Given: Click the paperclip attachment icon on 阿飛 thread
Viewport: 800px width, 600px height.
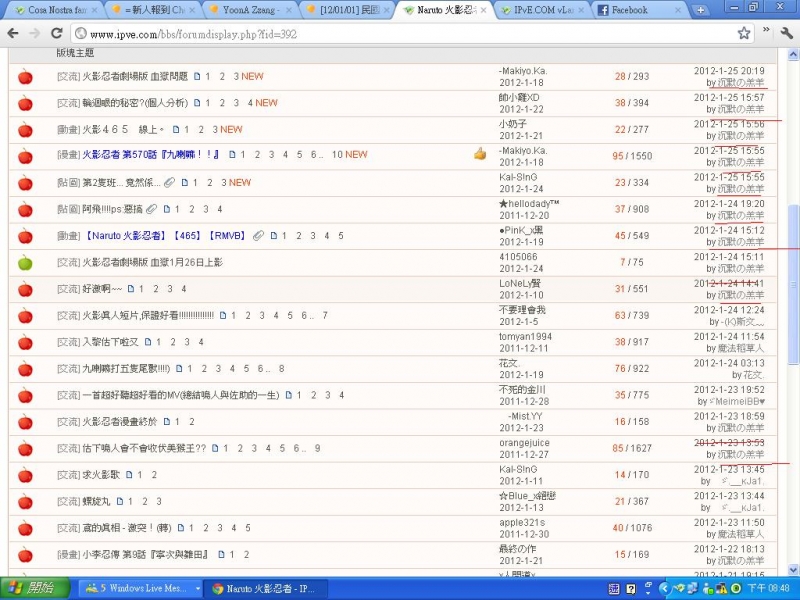Looking at the screenshot, I should (151, 209).
